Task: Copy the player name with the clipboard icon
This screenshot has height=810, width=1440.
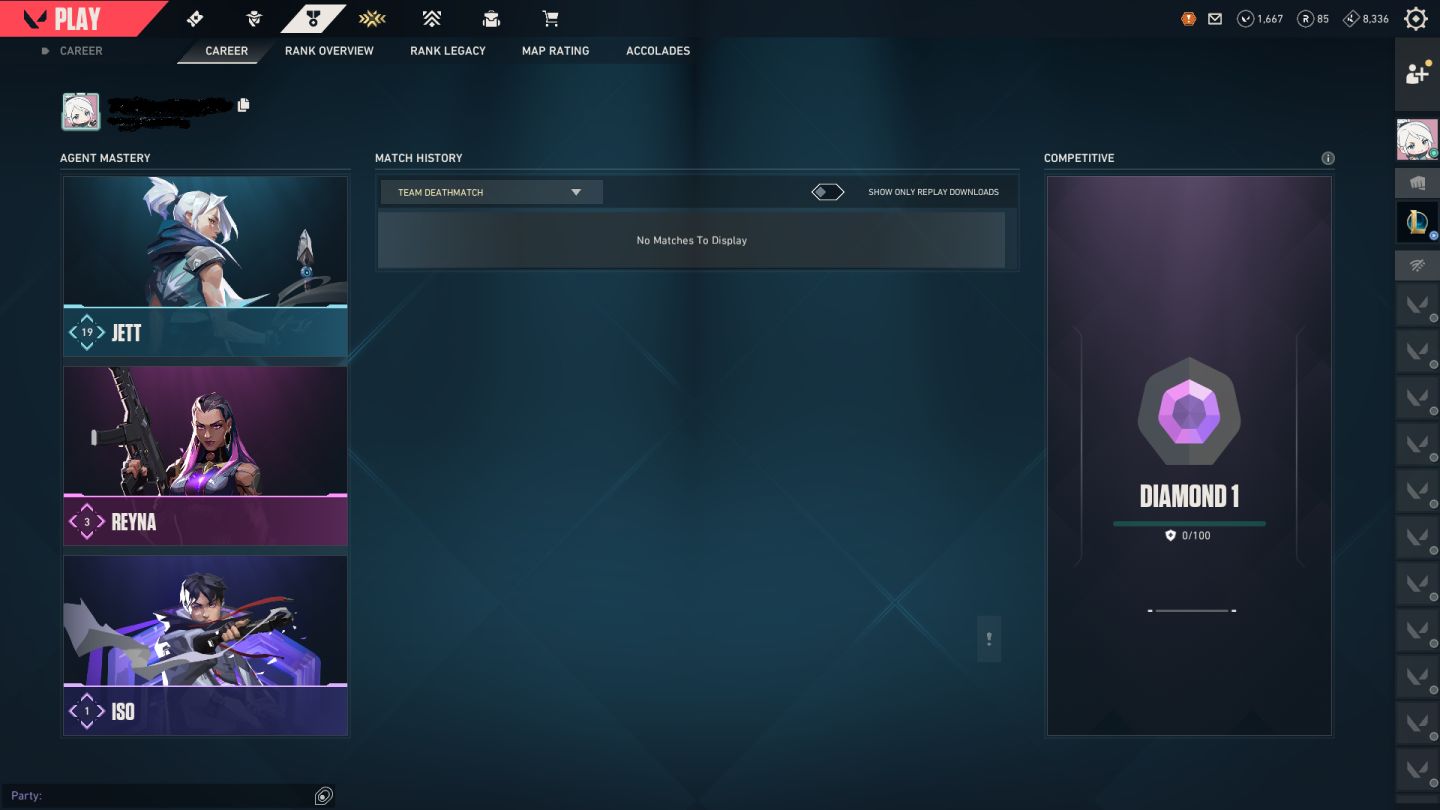Action: pos(244,104)
